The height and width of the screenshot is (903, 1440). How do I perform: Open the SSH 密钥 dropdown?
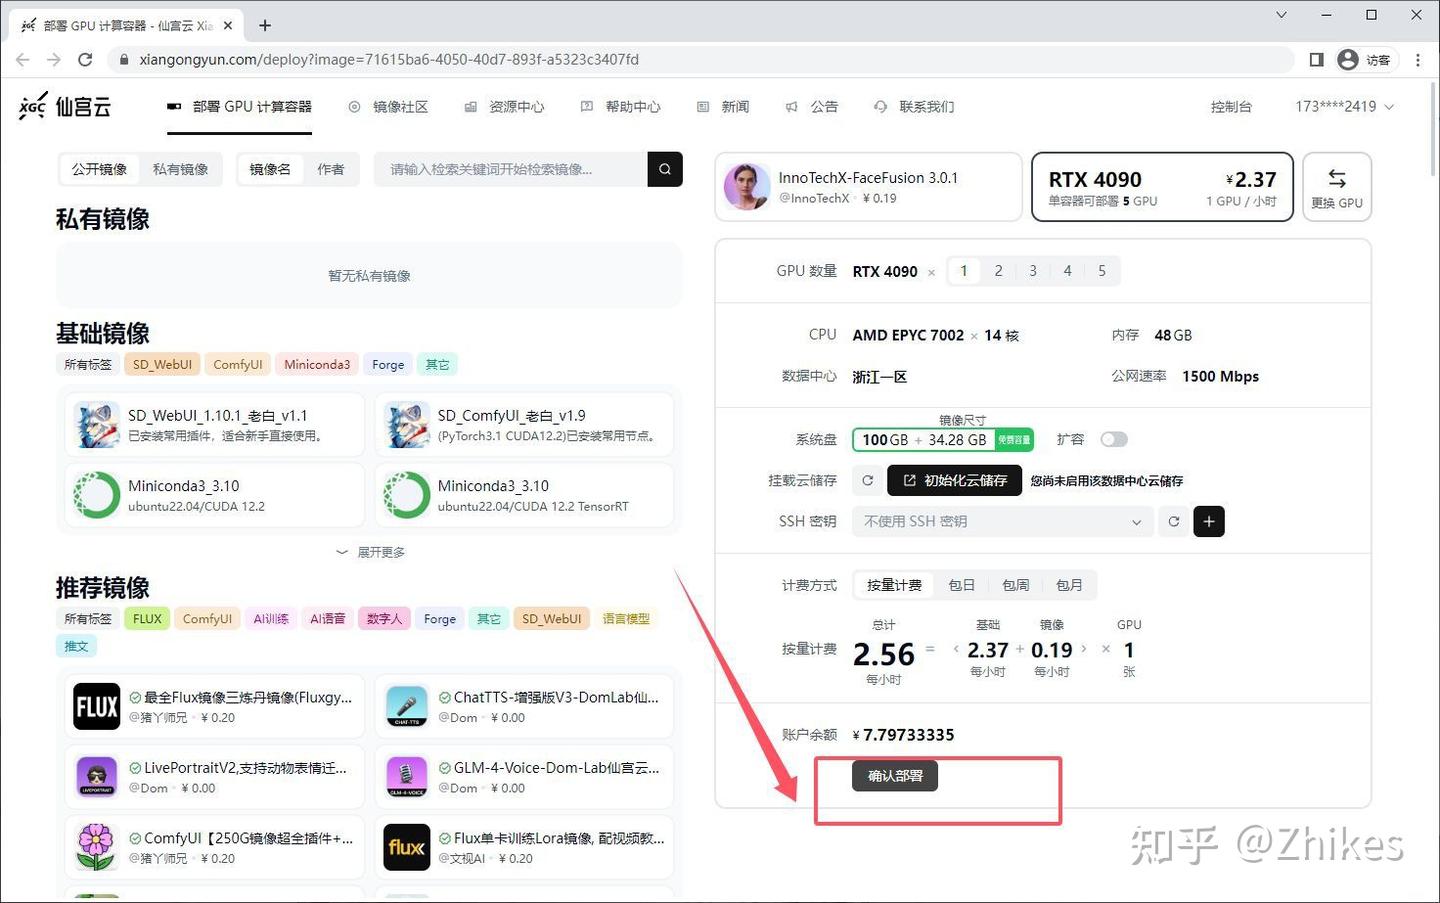[x=1001, y=521]
